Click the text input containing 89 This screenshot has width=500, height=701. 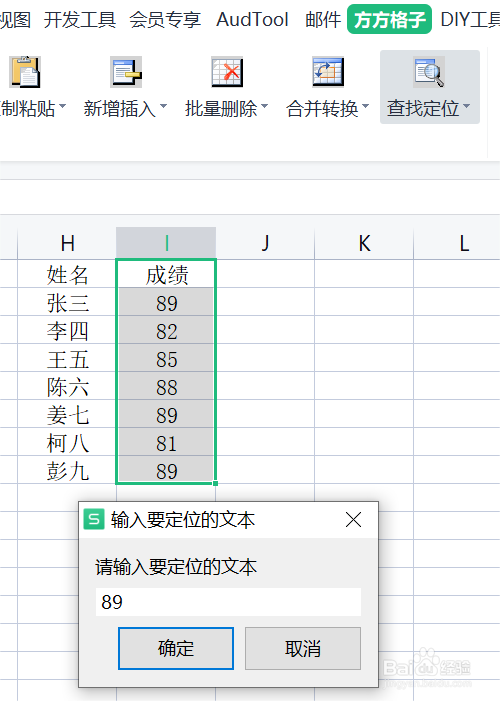(228, 602)
